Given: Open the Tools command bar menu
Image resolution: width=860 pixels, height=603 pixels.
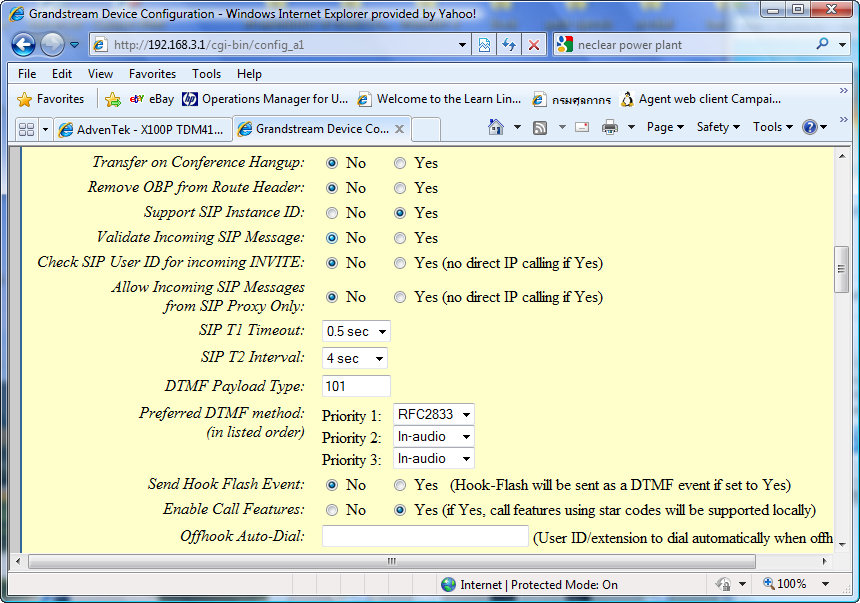Looking at the screenshot, I should 773,127.
